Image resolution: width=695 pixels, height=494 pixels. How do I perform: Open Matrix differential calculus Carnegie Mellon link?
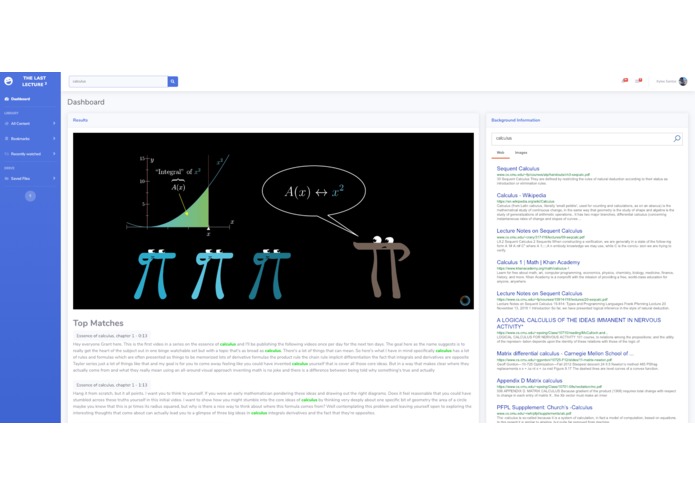tap(565, 354)
